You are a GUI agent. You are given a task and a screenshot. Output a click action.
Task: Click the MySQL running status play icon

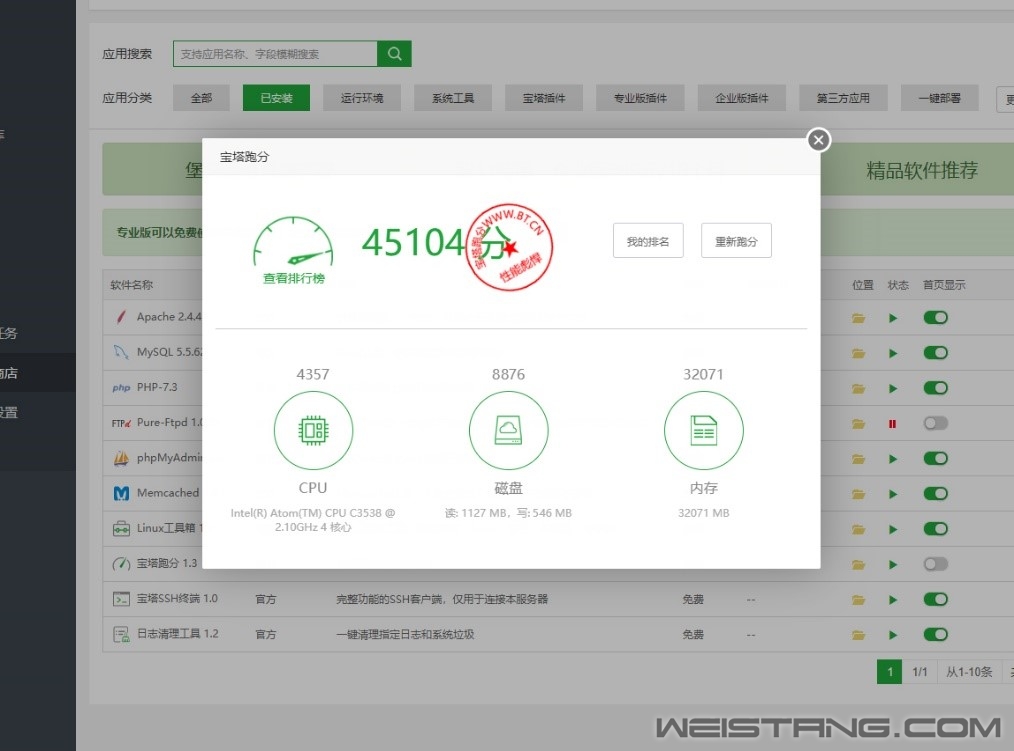[x=893, y=353]
